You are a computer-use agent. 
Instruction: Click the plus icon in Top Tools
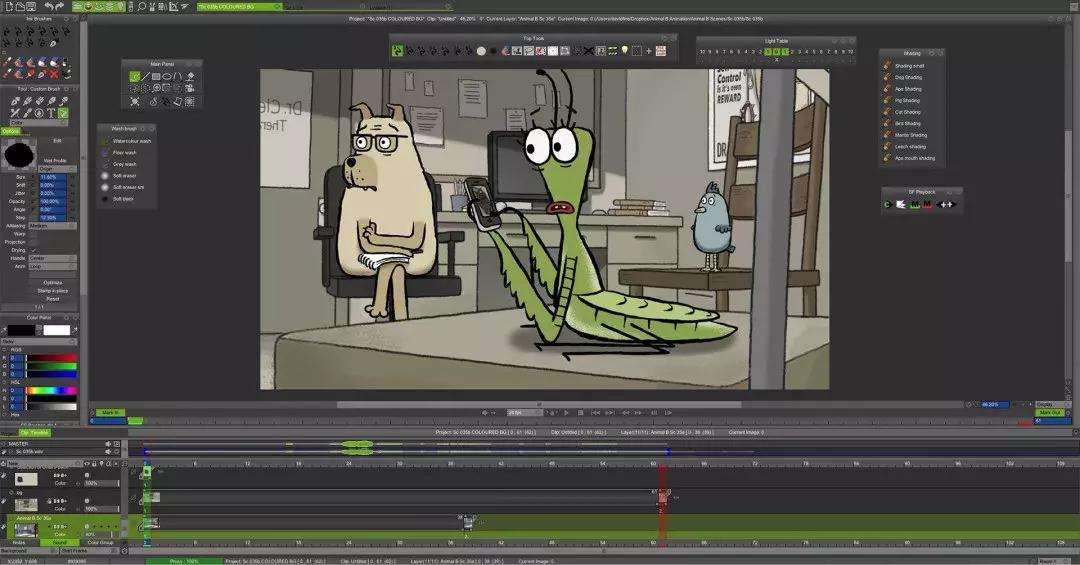tap(648, 50)
